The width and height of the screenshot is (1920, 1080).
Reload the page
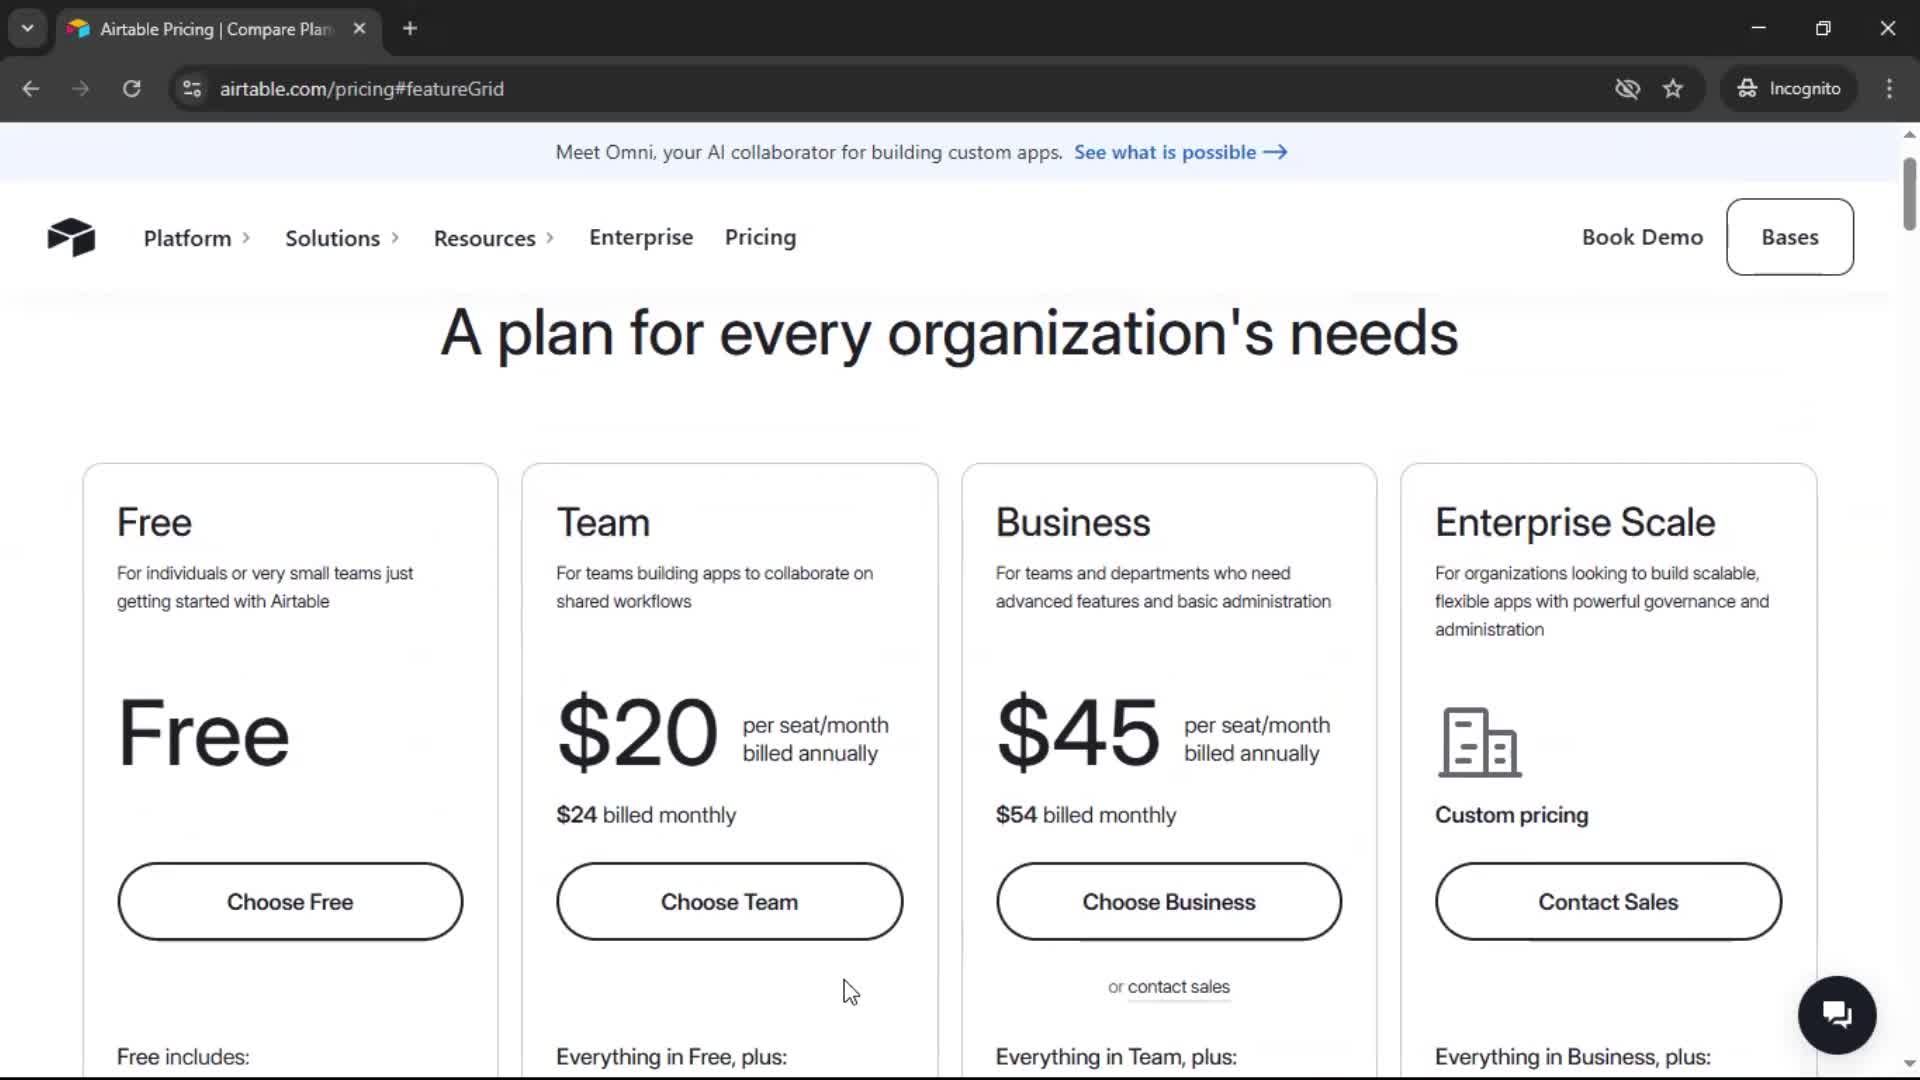(x=131, y=88)
